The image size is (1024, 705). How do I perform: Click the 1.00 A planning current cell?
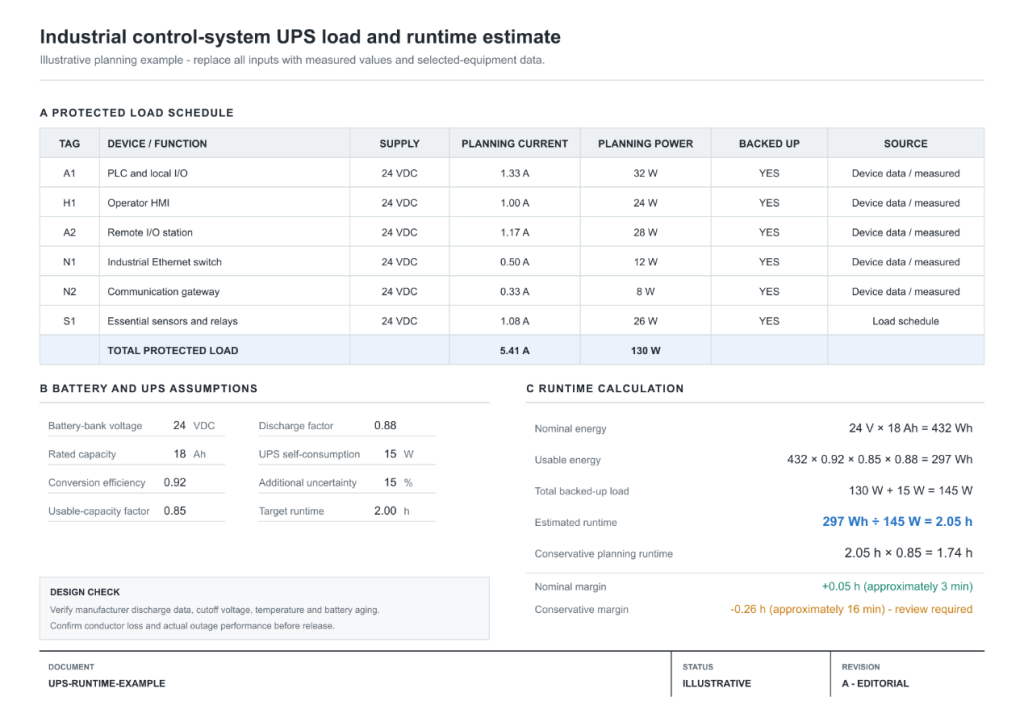(515, 203)
